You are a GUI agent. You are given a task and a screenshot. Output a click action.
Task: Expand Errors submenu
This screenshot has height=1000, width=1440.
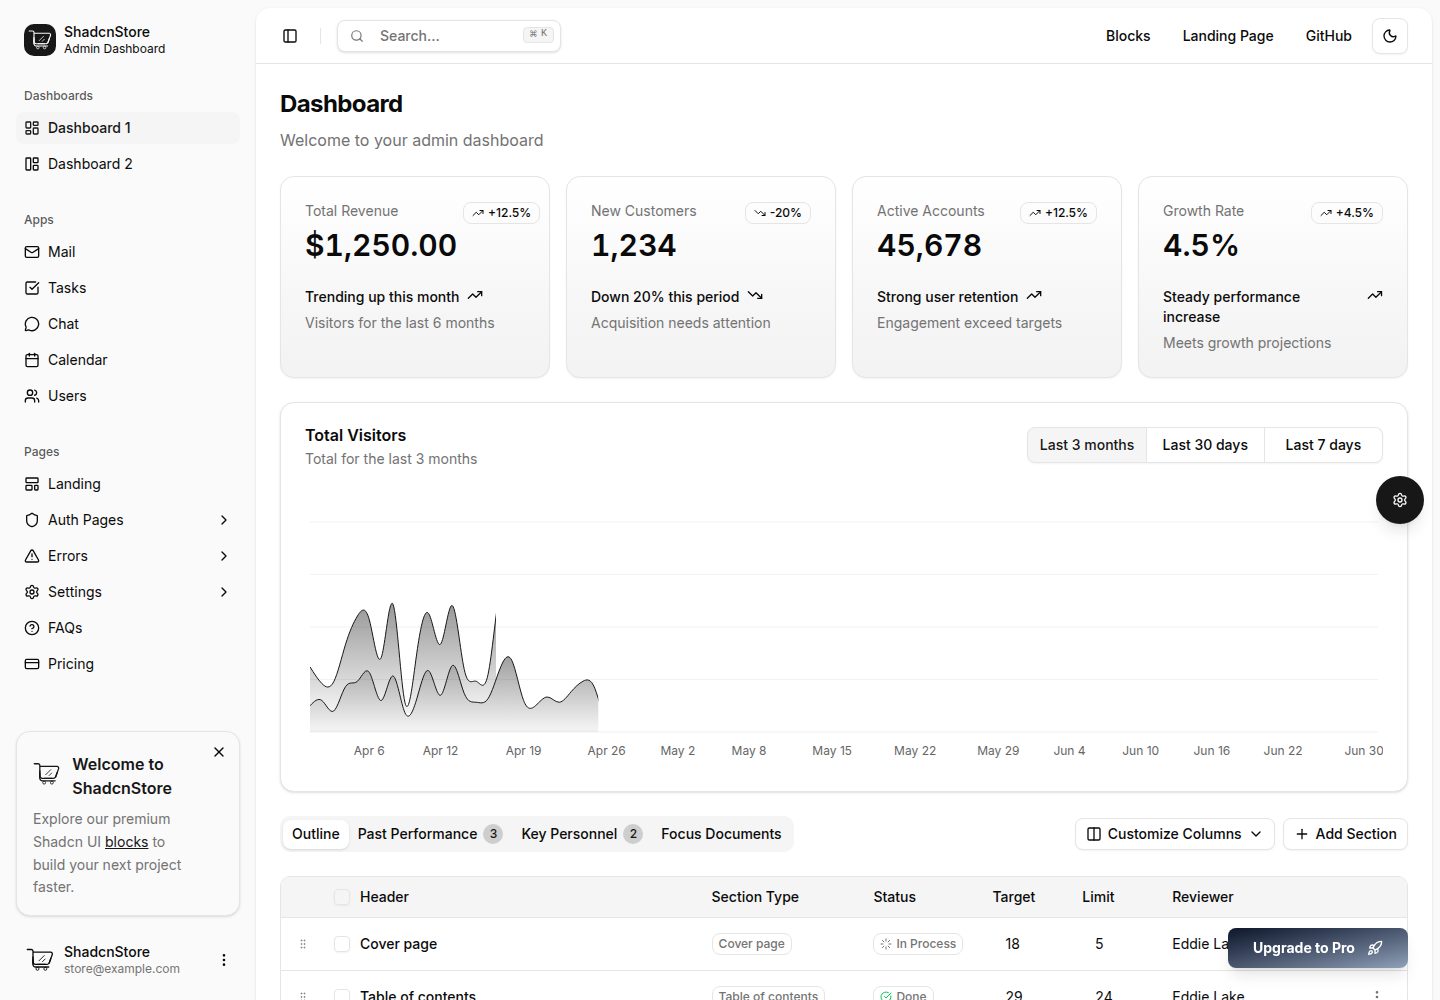128,556
